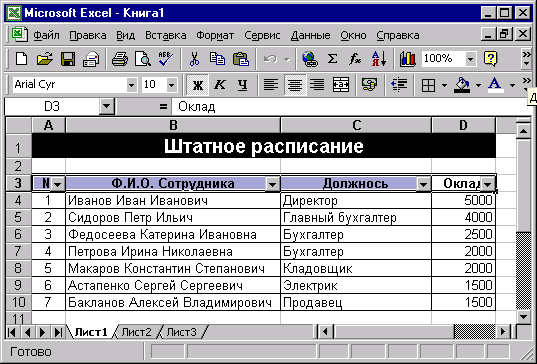Open the Name Box D3 dropdown
The image size is (537, 364).
pyautogui.click(x=107, y=106)
